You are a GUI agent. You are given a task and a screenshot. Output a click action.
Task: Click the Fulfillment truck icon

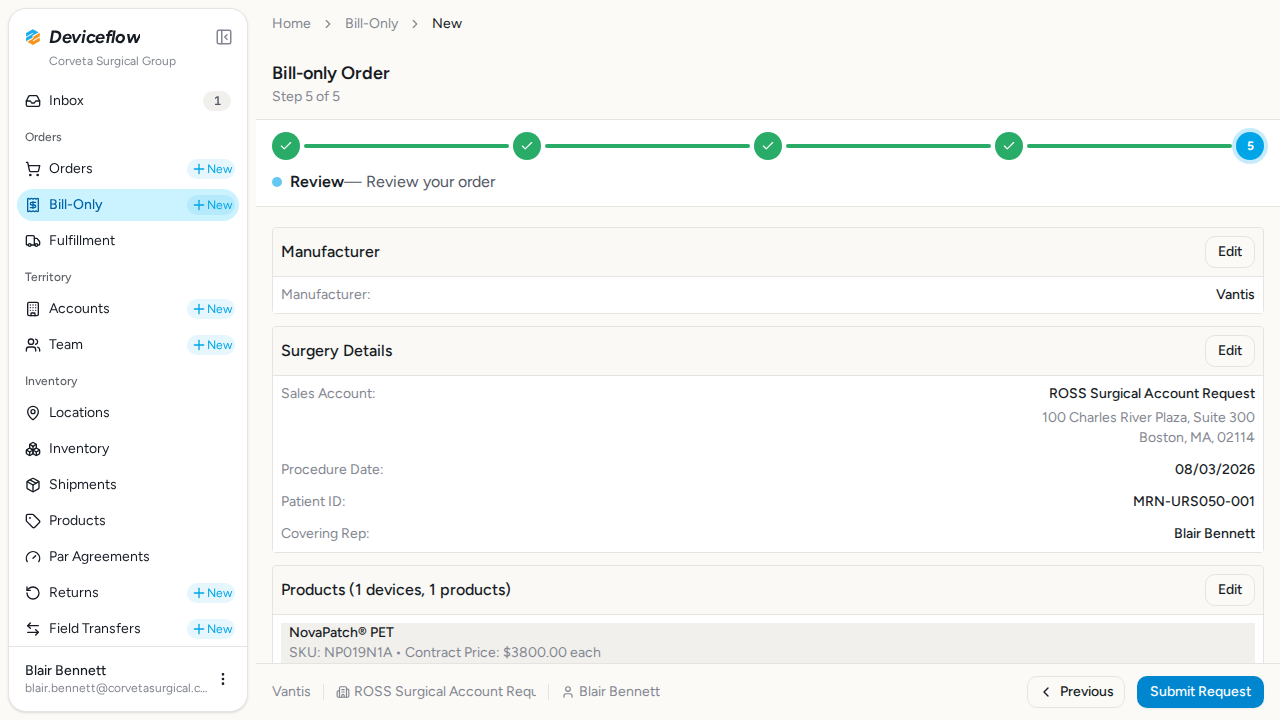click(33, 241)
